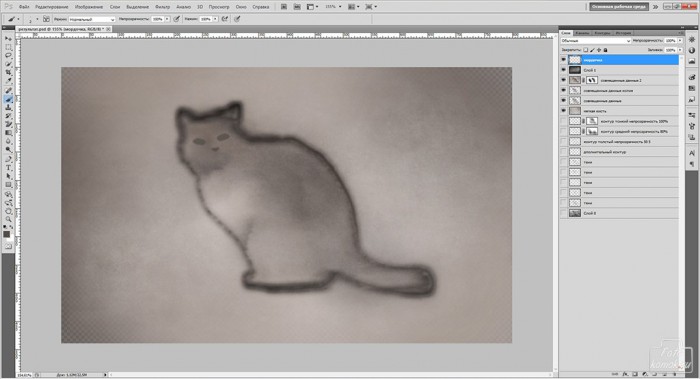Hide the selected top layer
Screen dimensions: 700x379
(563, 60)
